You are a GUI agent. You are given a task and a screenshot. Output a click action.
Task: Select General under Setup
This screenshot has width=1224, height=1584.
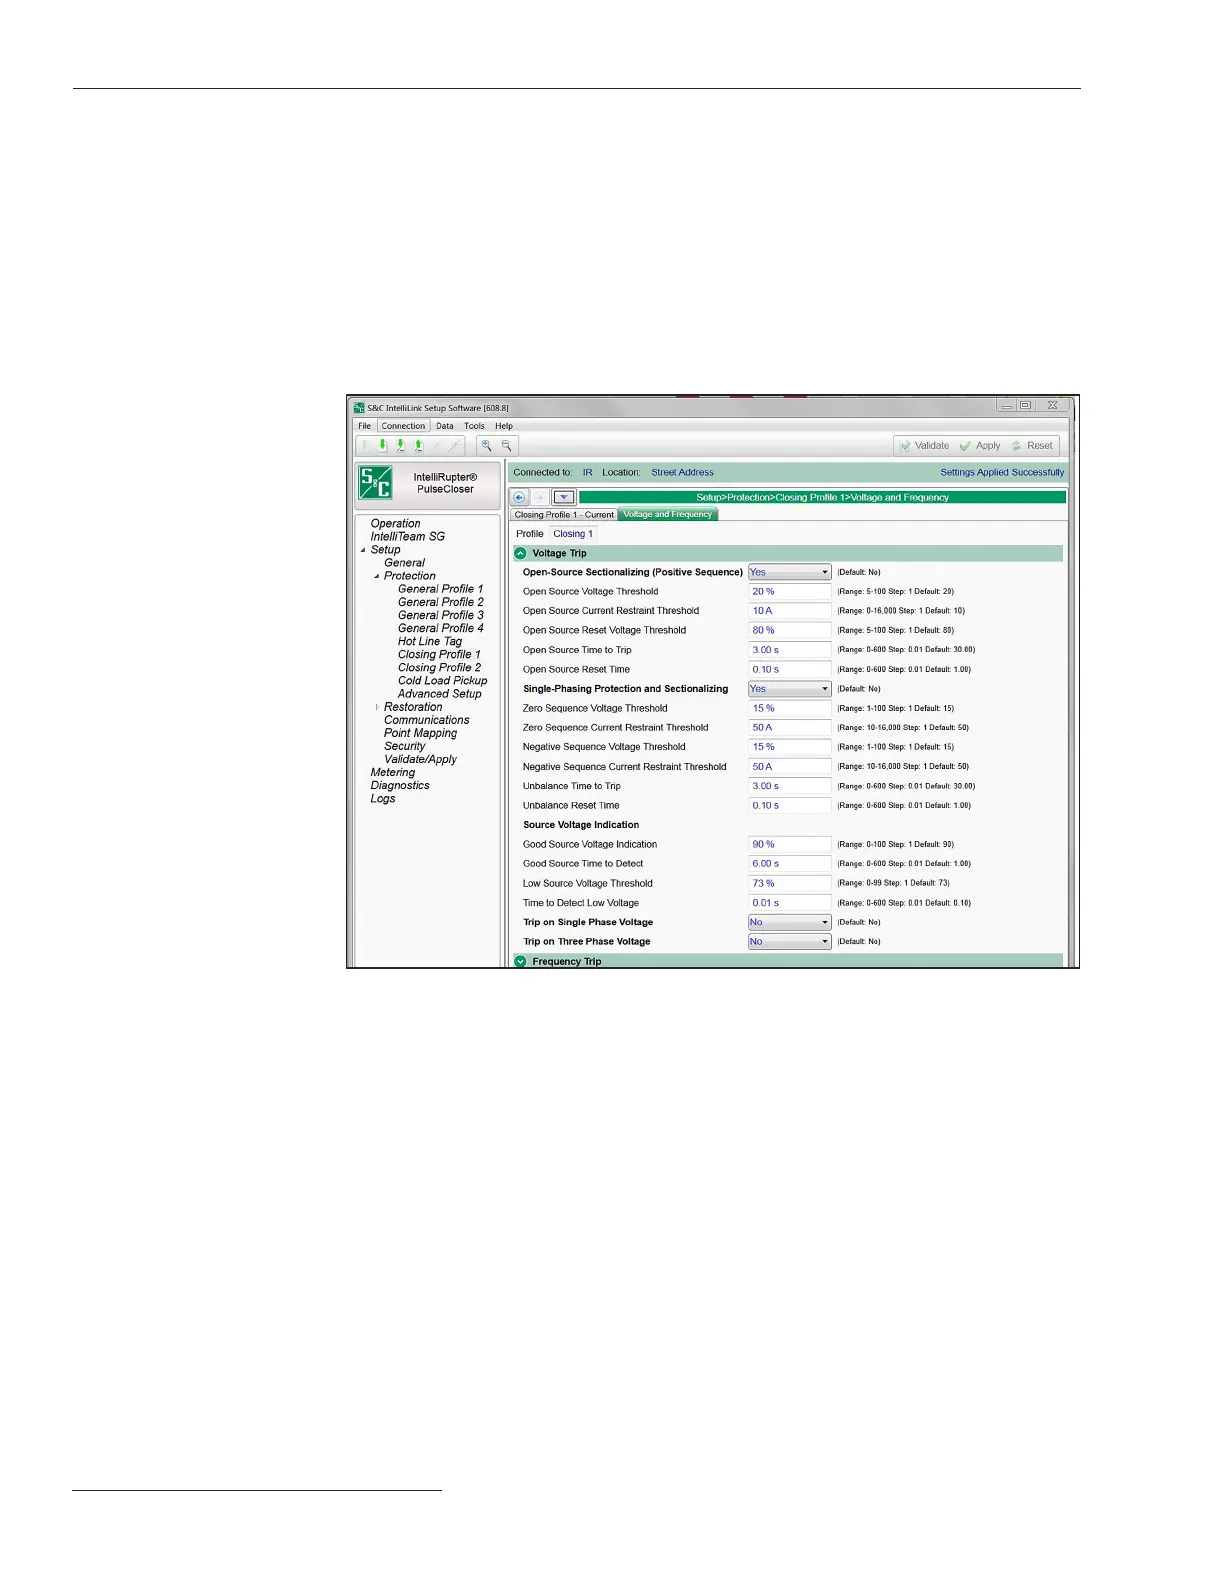pos(404,563)
